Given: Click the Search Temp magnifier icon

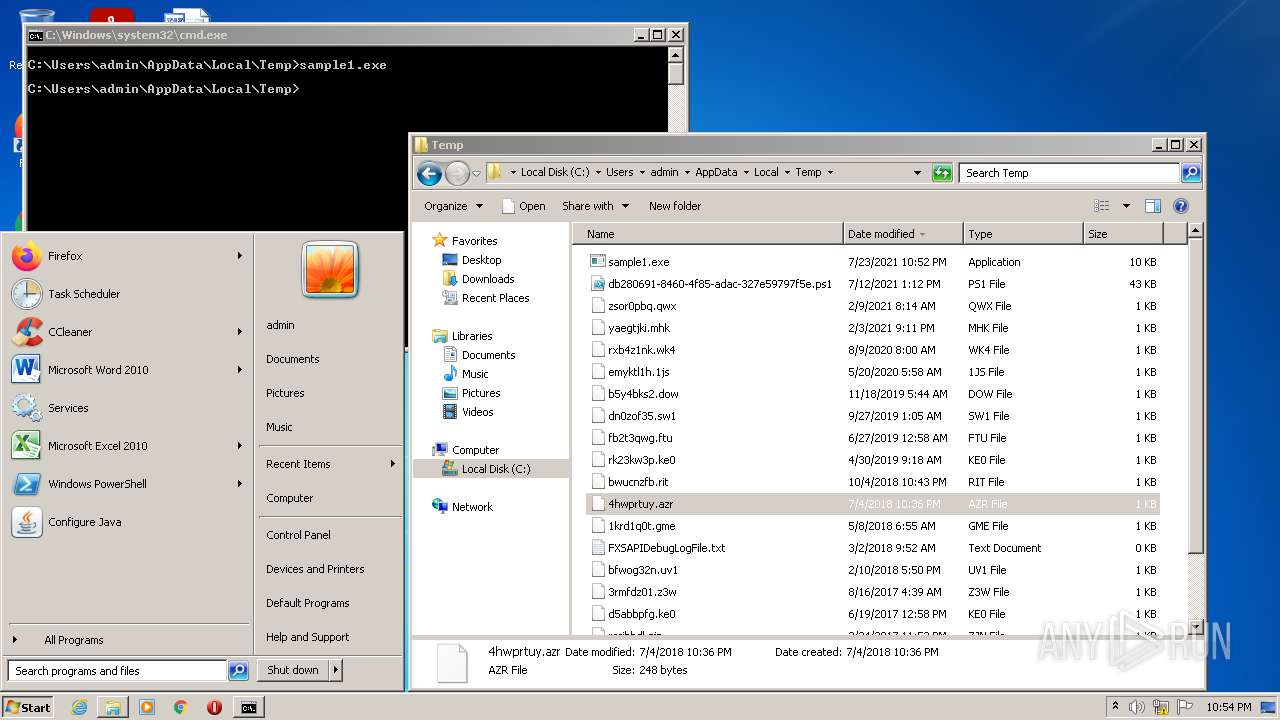Looking at the screenshot, I should coord(1190,173).
